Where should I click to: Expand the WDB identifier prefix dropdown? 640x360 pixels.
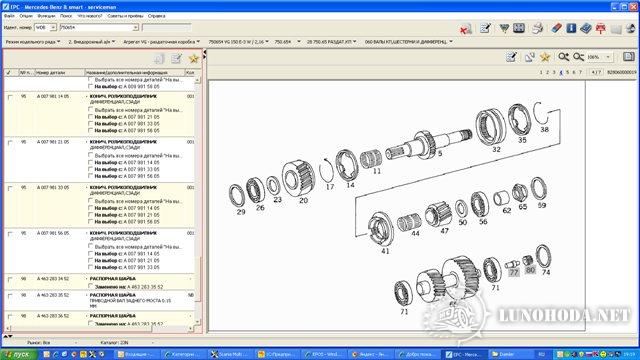tap(53, 27)
